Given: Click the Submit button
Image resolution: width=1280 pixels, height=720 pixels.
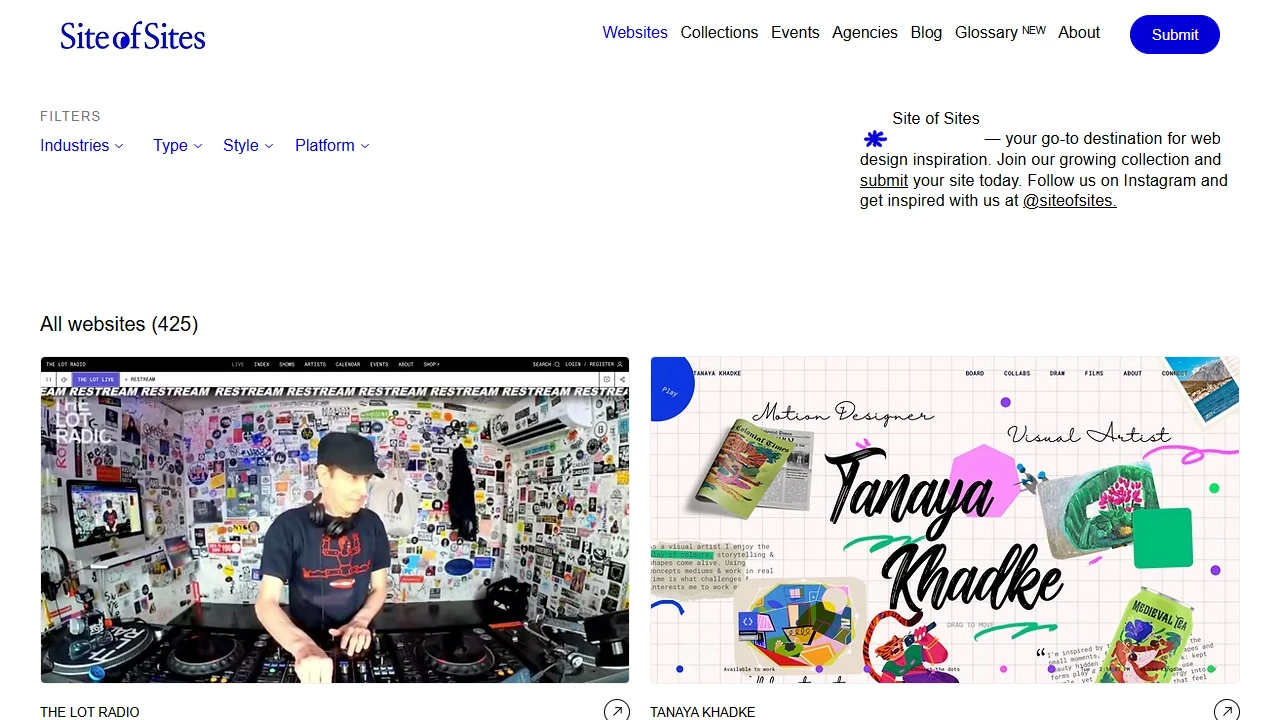Looking at the screenshot, I should tap(1174, 34).
